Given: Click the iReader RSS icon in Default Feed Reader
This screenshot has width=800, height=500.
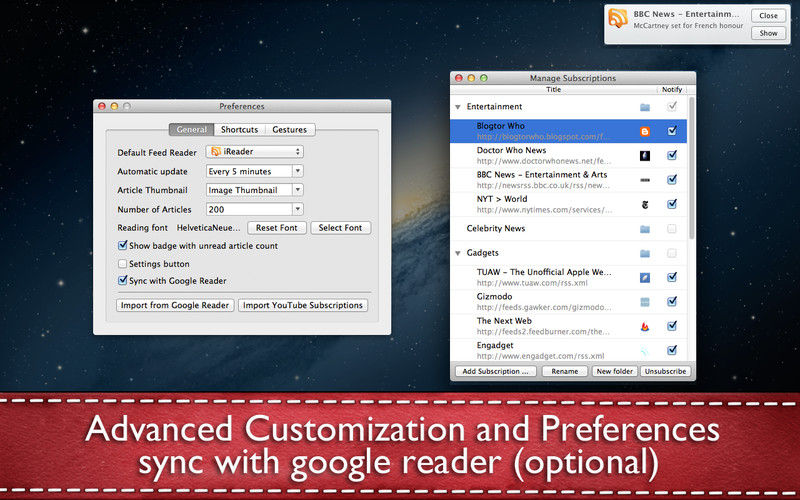Looking at the screenshot, I should tap(216, 152).
